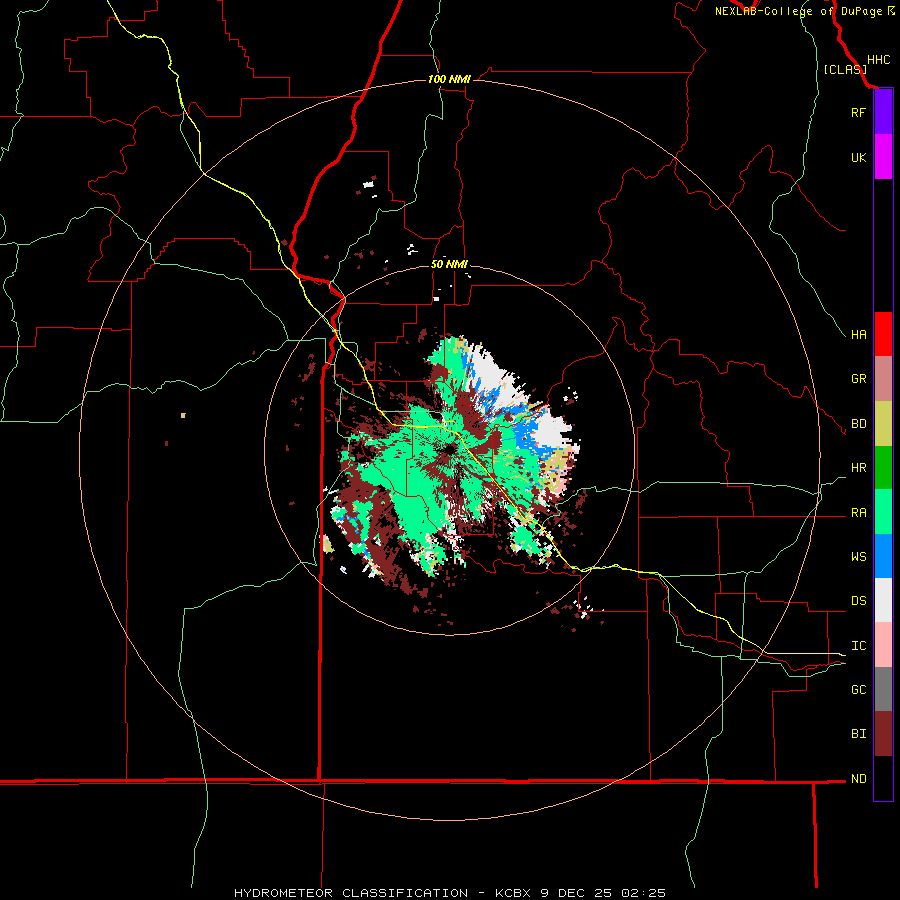Click the DS legend label
900x900 pixels.
[858, 600]
